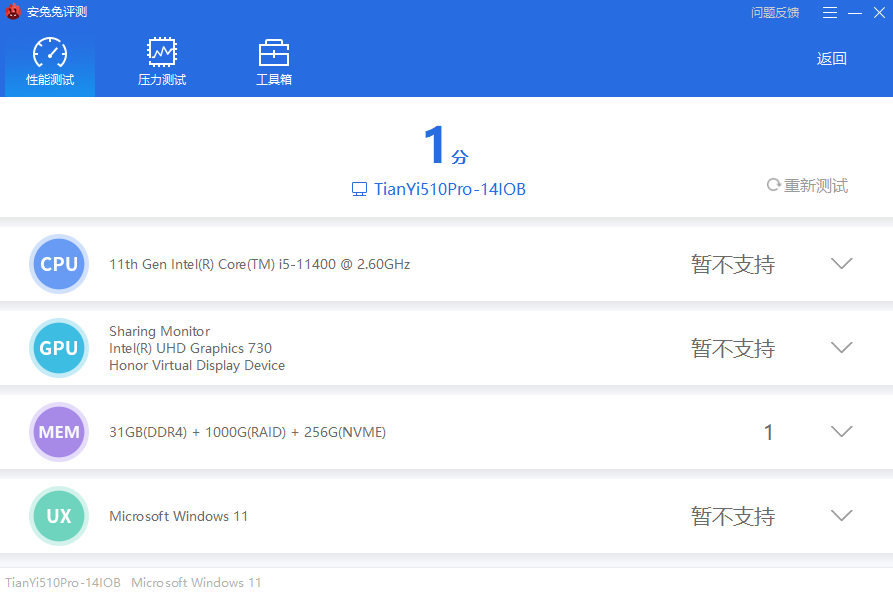Click the AnTuTu logo in title bar
893x594 pixels.
[13, 12]
